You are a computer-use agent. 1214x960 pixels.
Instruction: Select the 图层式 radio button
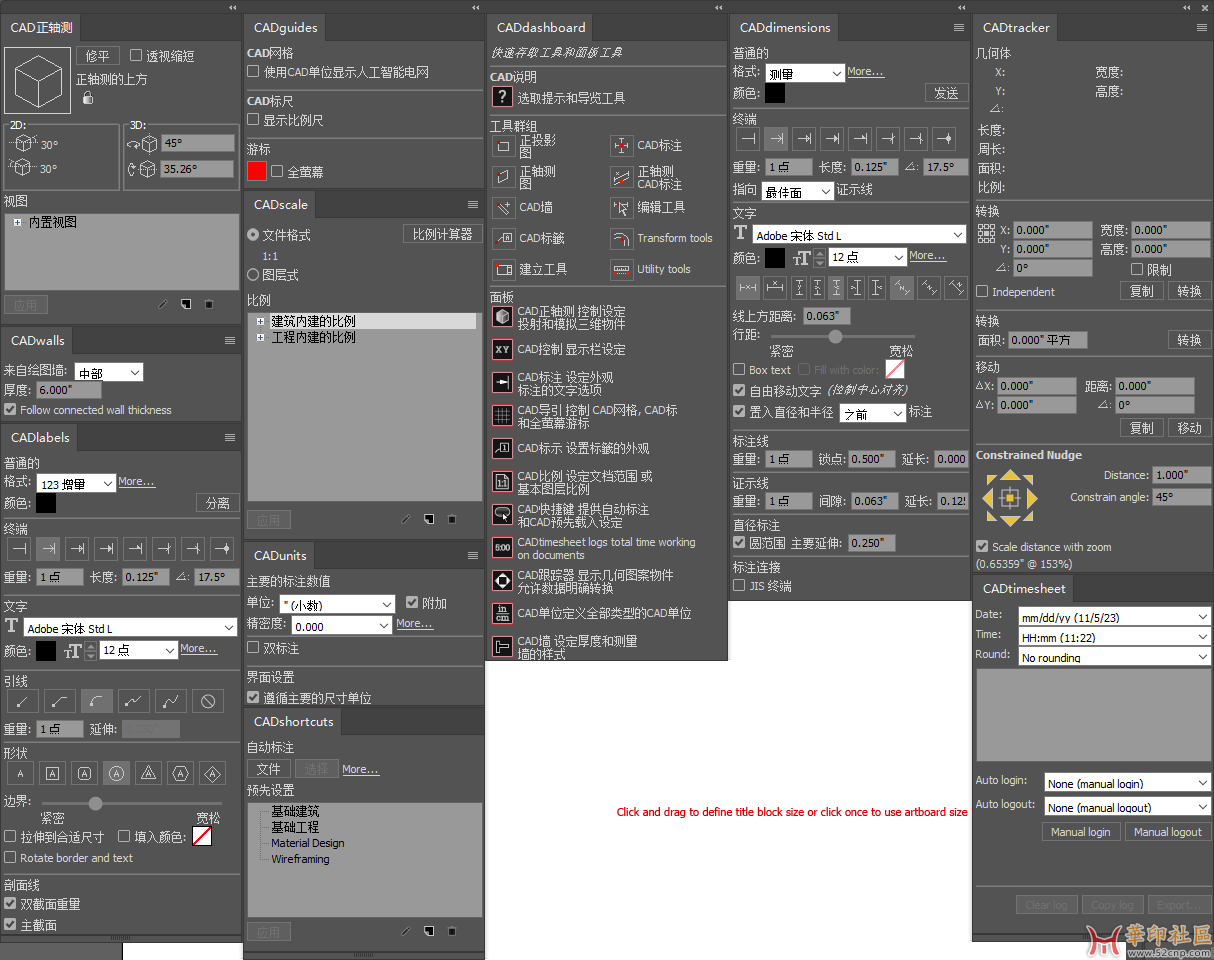point(253,274)
